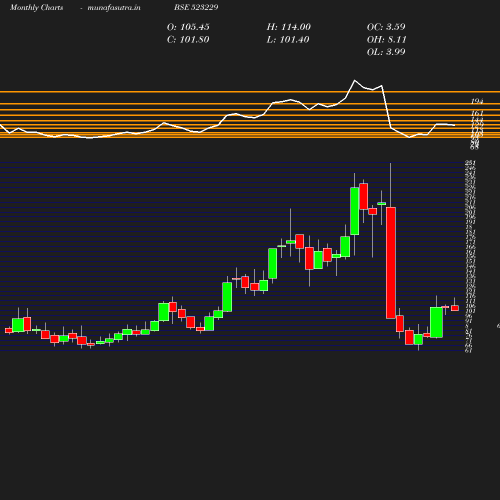Click the "161" level label on the line chart
Screen dimensions: 500x500
(477, 113)
